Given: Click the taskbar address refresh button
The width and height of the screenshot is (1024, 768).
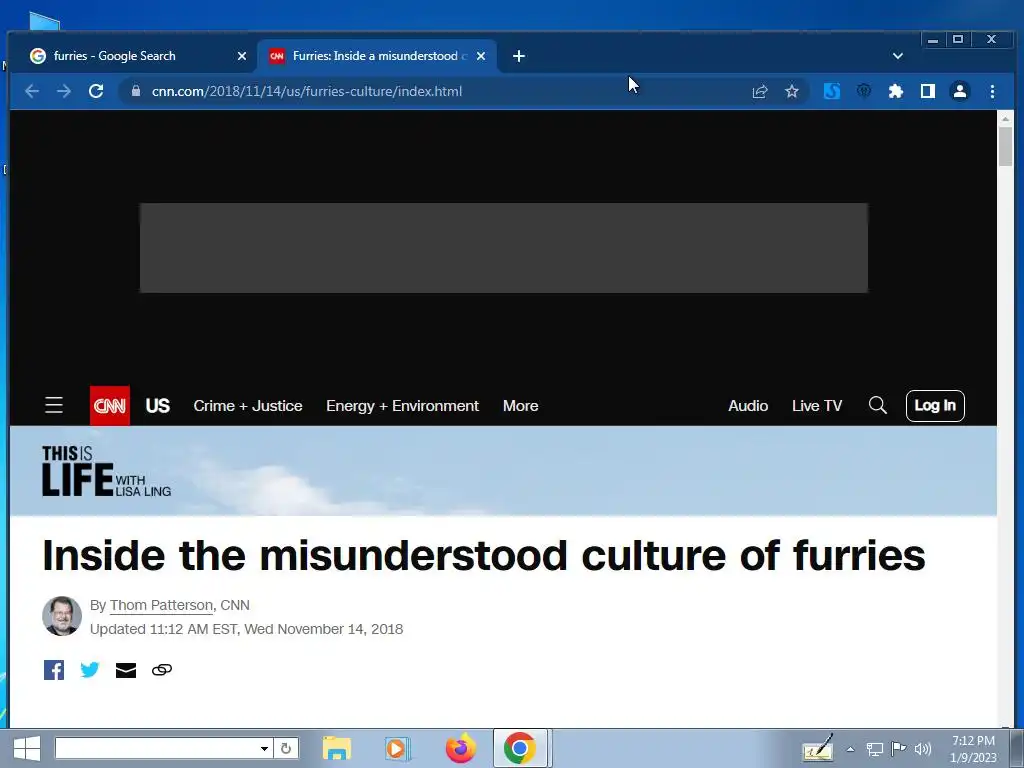Looking at the screenshot, I should coord(286,748).
